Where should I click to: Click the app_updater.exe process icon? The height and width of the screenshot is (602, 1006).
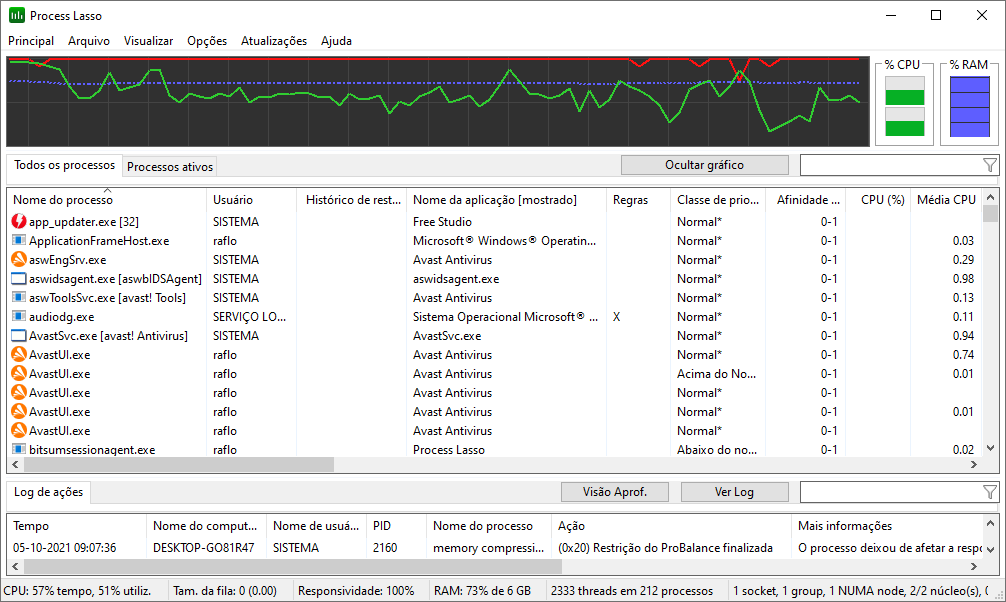click(x=19, y=221)
